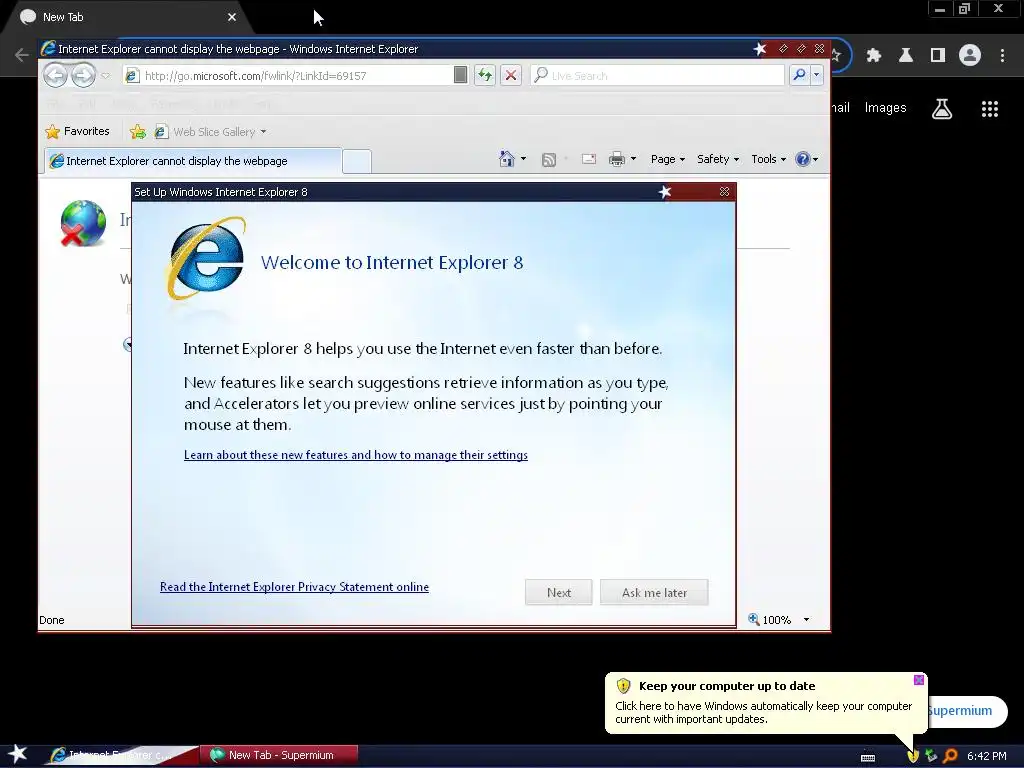Click the yellow security shield tray icon
1024x768 pixels.
point(913,756)
